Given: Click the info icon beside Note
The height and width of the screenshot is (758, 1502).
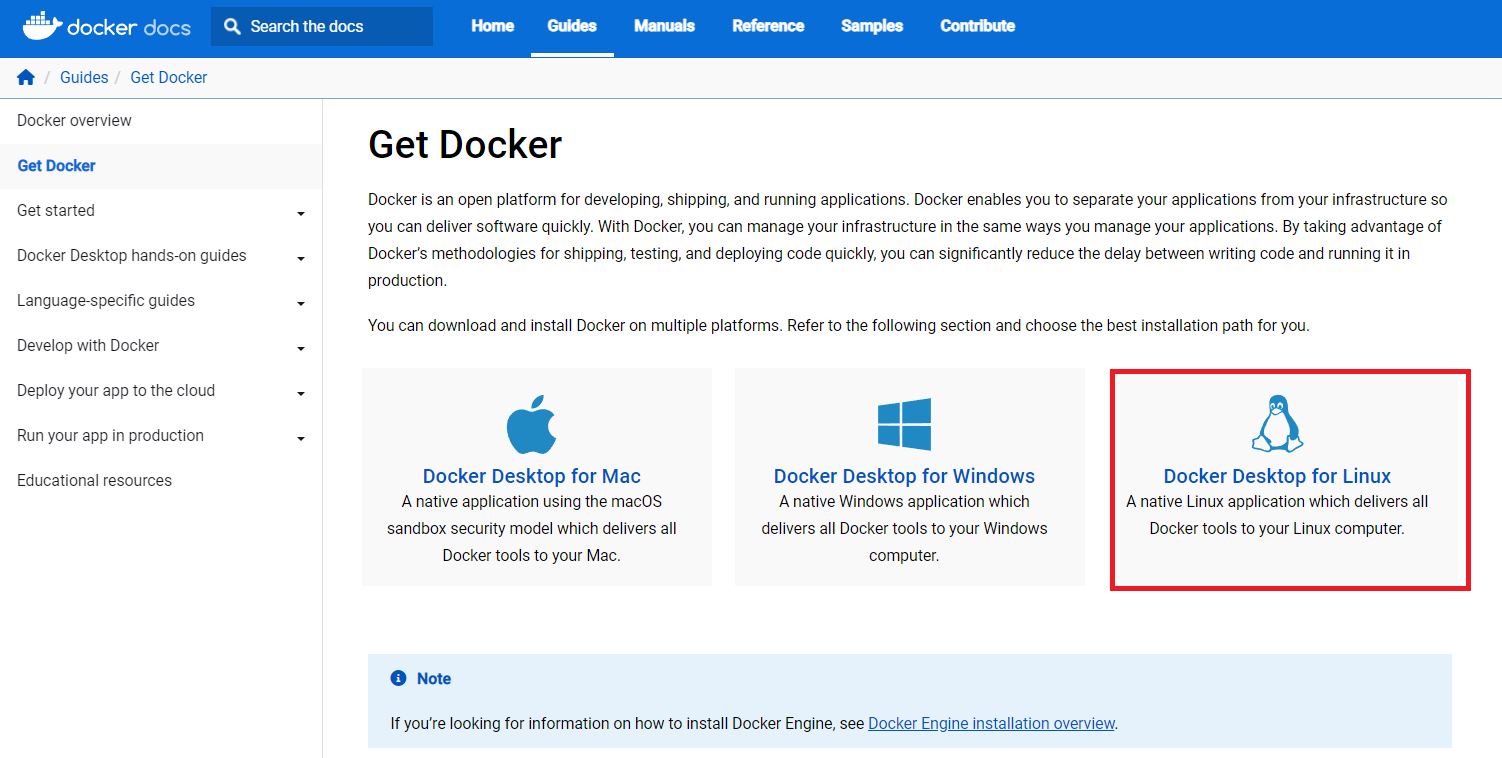Looking at the screenshot, I should pos(399,678).
